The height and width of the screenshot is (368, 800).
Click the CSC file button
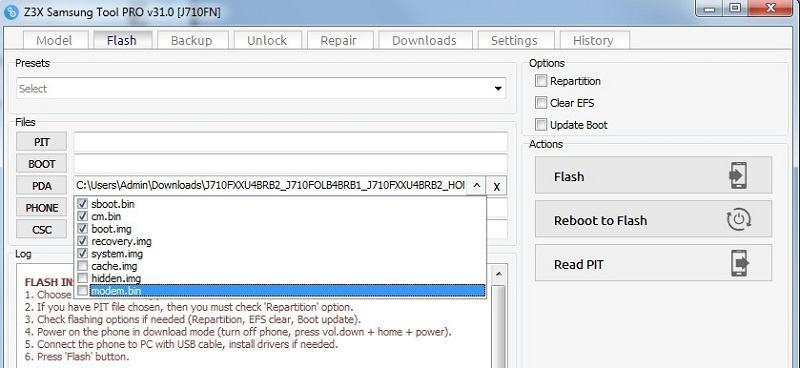click(42, 230)
